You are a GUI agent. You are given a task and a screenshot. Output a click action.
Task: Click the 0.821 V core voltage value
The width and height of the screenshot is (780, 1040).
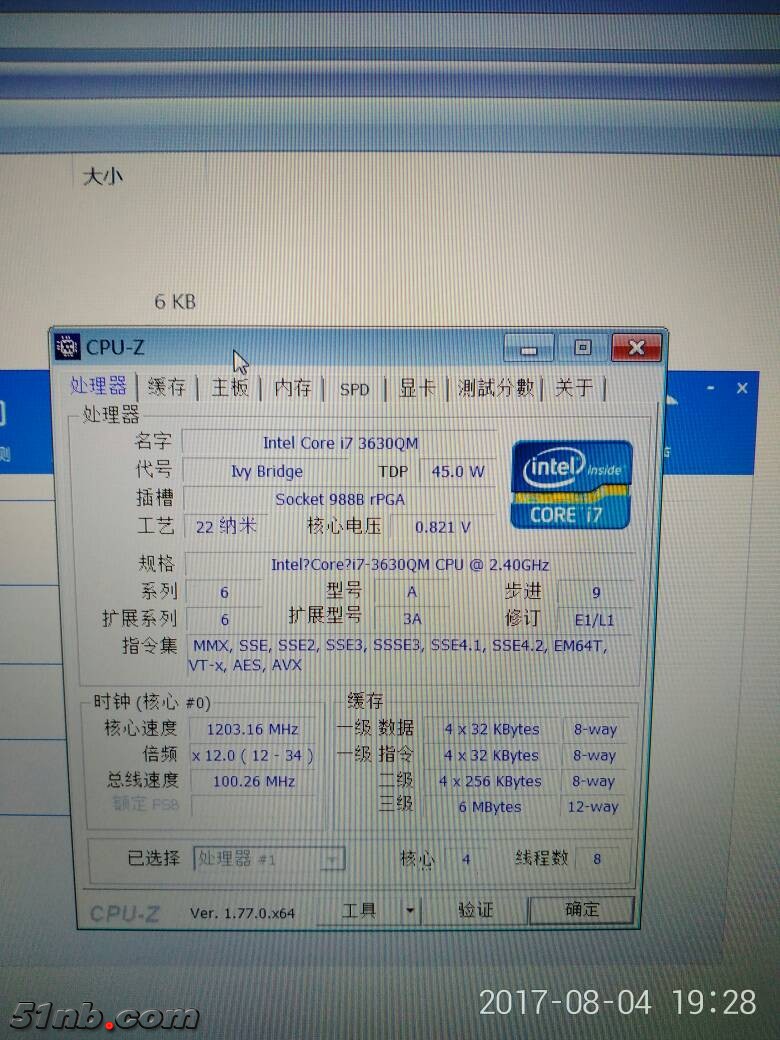(x=443, y=527)
